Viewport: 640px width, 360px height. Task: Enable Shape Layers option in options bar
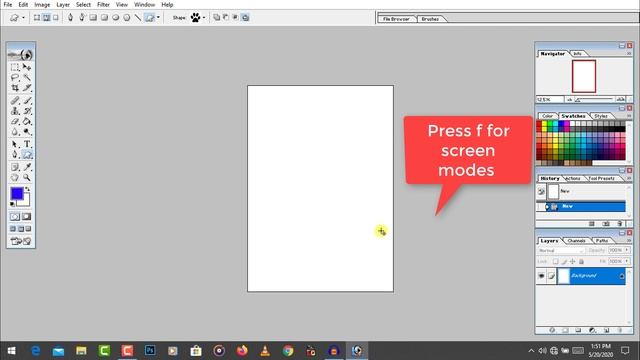point(37,18)
